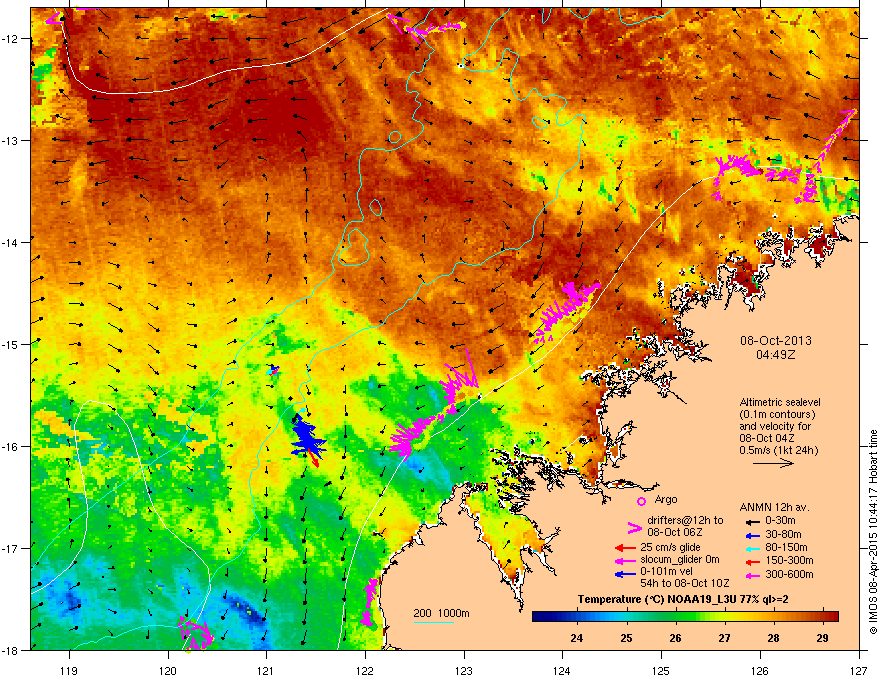Click the color bar tick label 26
The height and width of the screenshot is (680, 880).
click(676, 638)
